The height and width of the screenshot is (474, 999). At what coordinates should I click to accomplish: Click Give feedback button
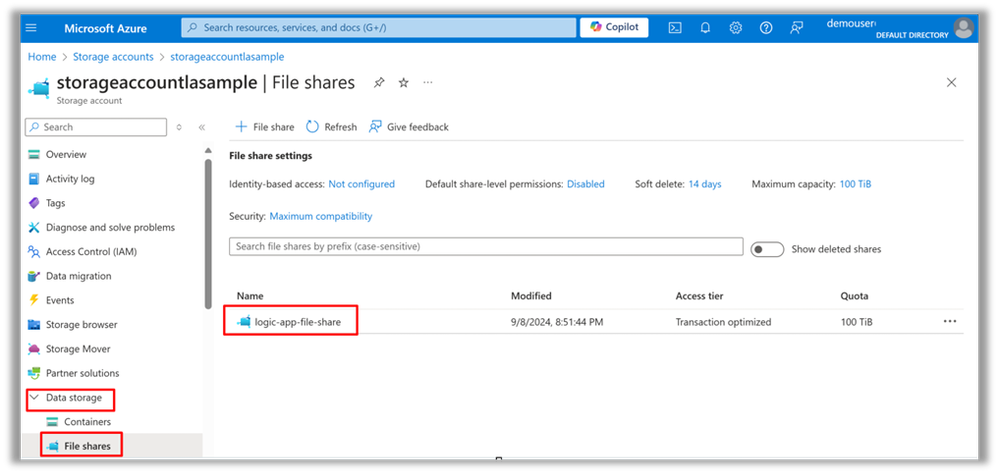408,127
